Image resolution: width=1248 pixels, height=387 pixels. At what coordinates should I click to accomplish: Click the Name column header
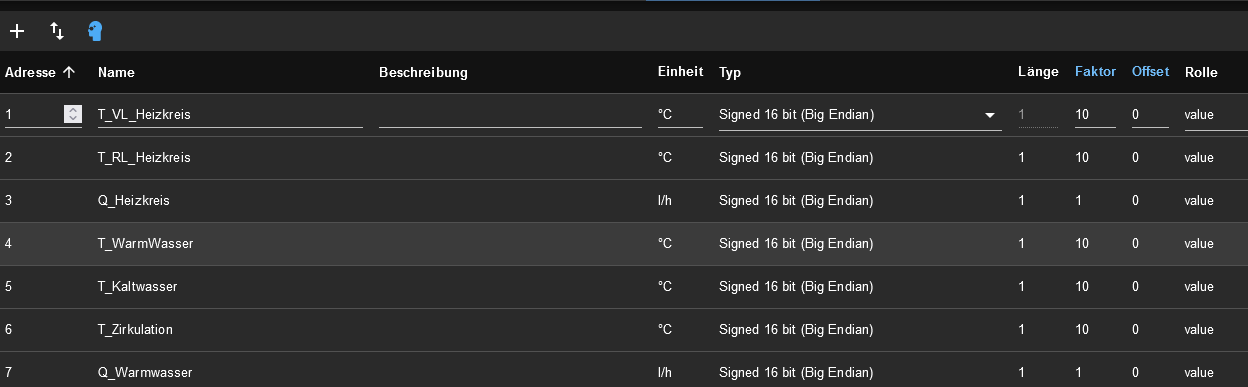coord(116,72)
